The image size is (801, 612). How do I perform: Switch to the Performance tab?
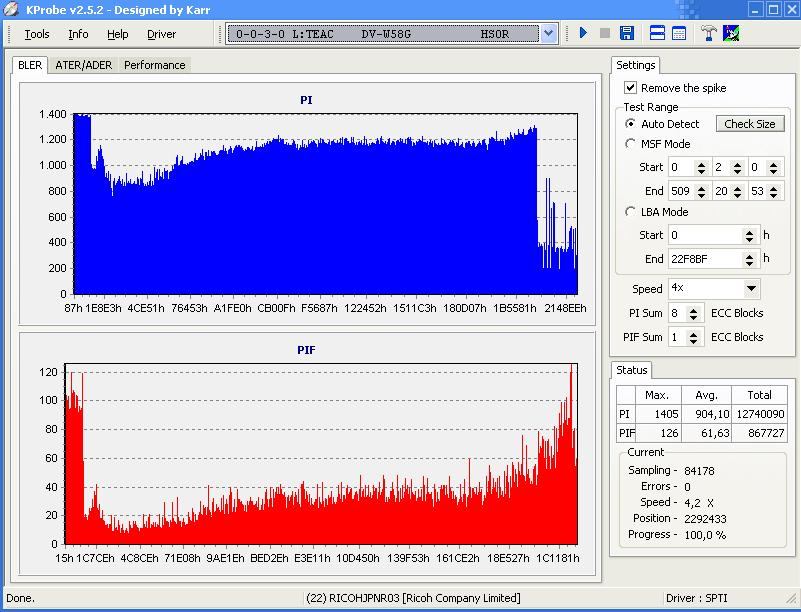[154, 65]
